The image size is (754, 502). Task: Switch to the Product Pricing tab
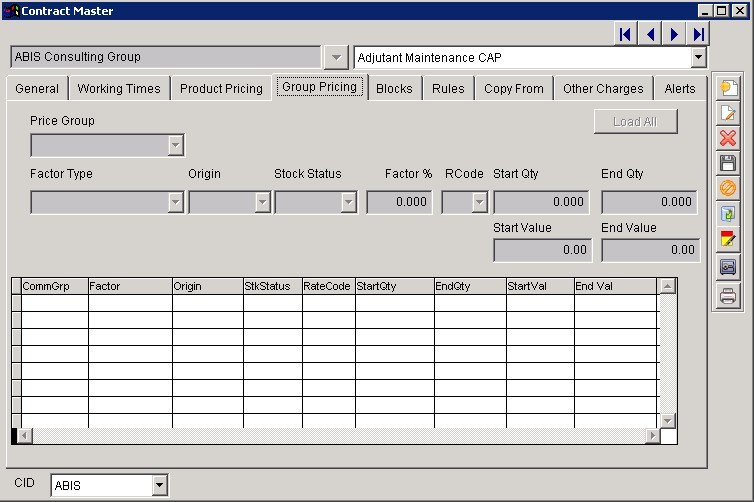[x=221, y=89]
